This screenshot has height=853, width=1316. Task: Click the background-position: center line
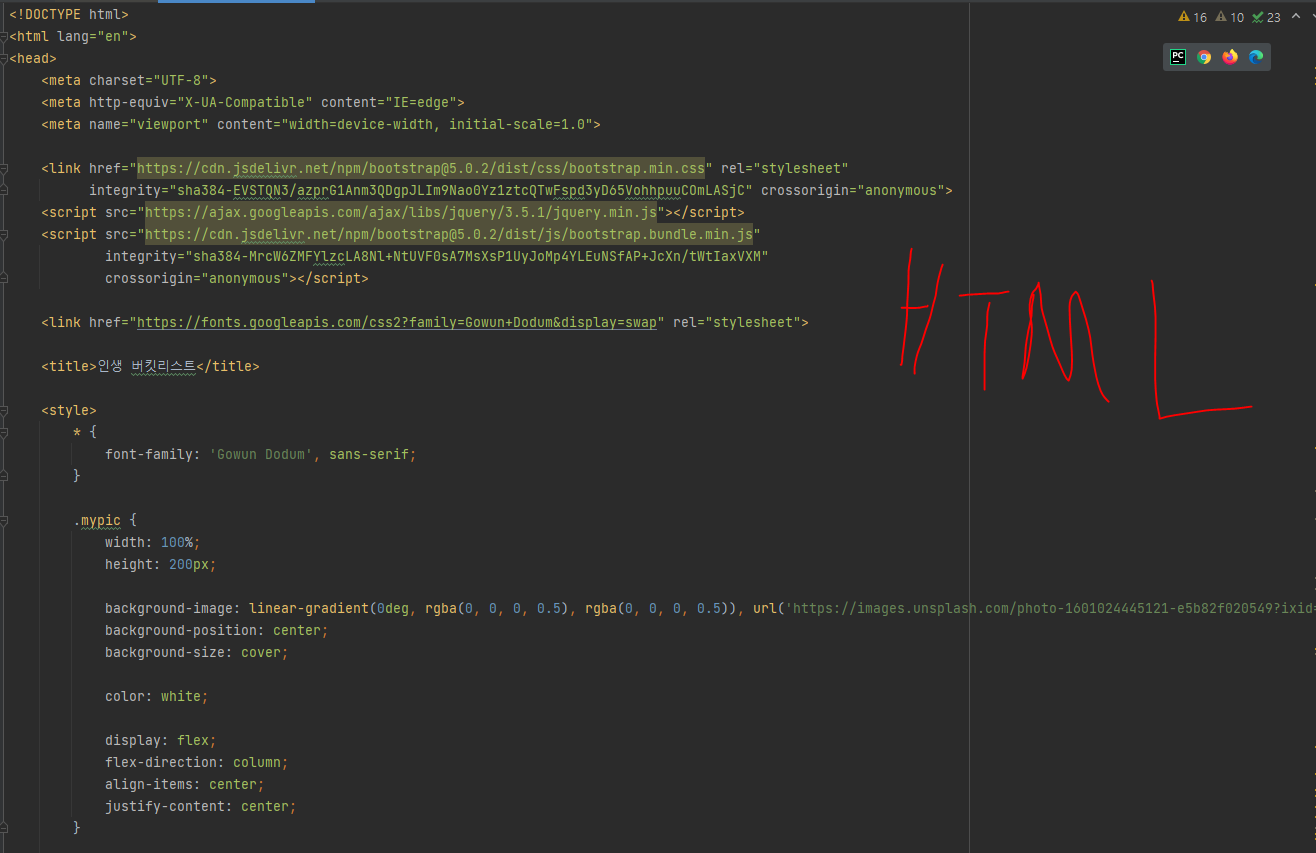point(217,630)
